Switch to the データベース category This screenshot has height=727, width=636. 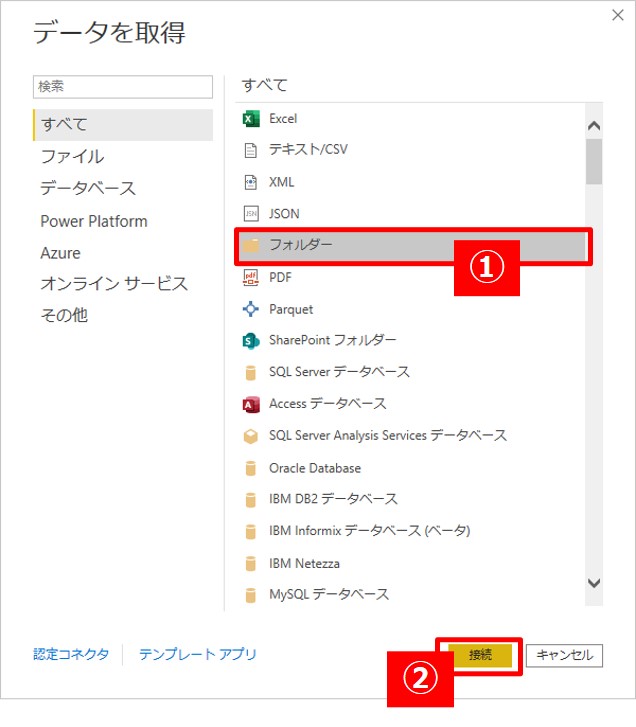tap(88, 188)
